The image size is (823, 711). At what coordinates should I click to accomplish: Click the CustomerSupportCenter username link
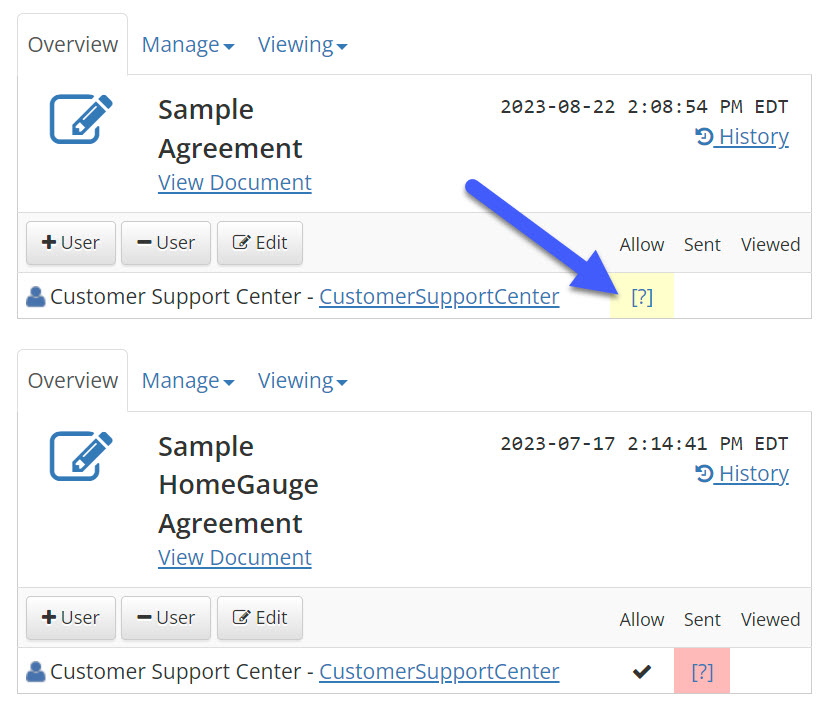pyautogui.click(x=438, y=297)
